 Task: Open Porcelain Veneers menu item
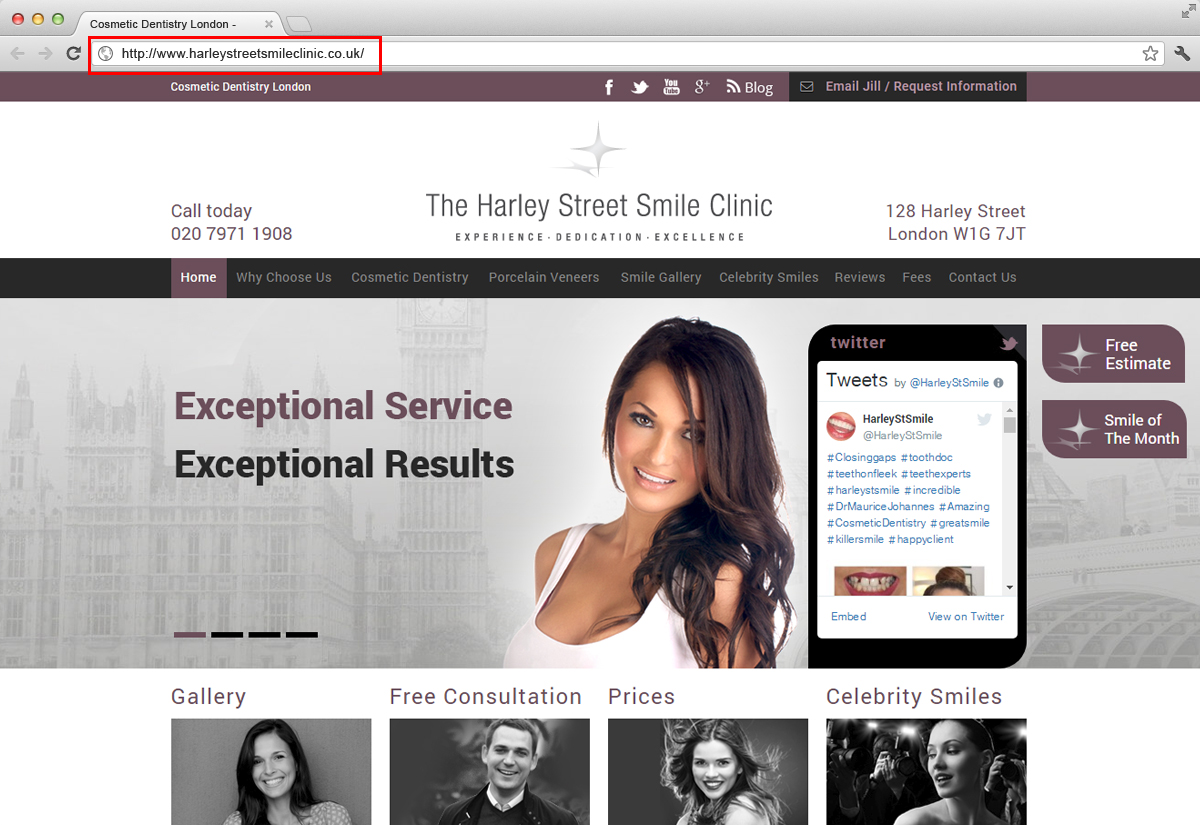(544, 278)
